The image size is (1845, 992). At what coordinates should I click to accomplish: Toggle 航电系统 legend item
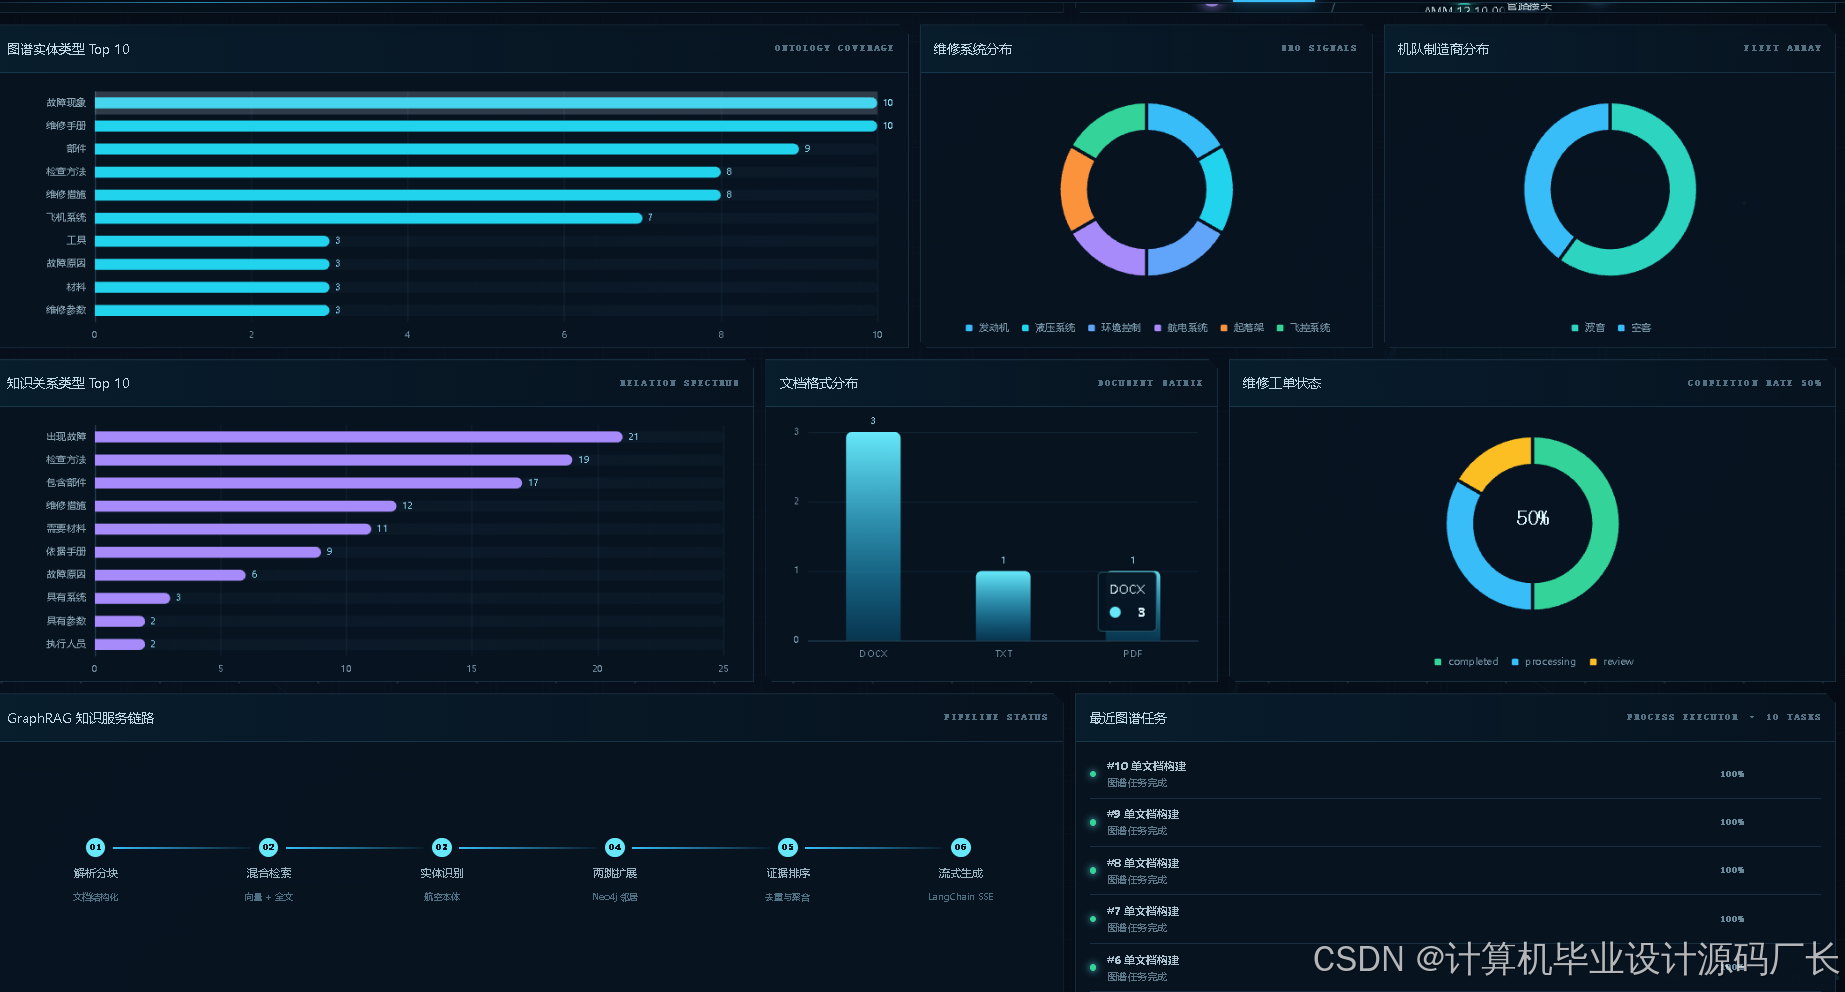pos(1180,328)
